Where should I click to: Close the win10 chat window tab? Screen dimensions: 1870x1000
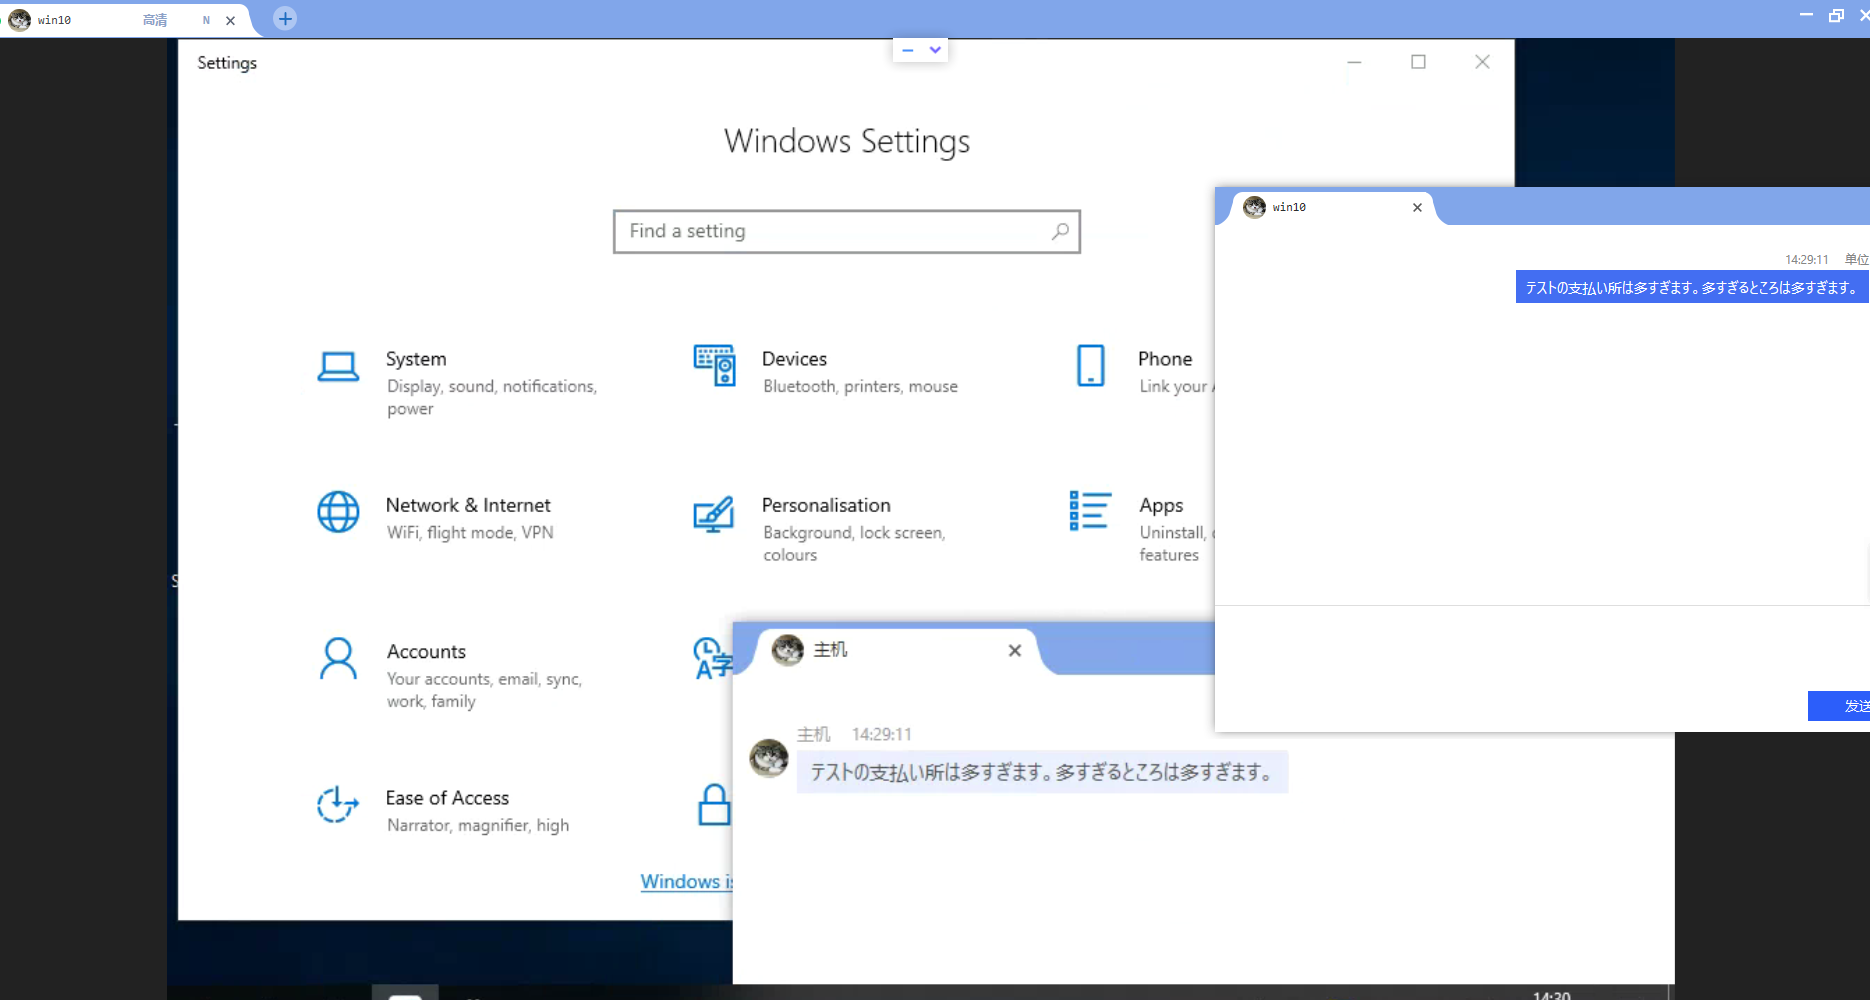pos(1417,207)
